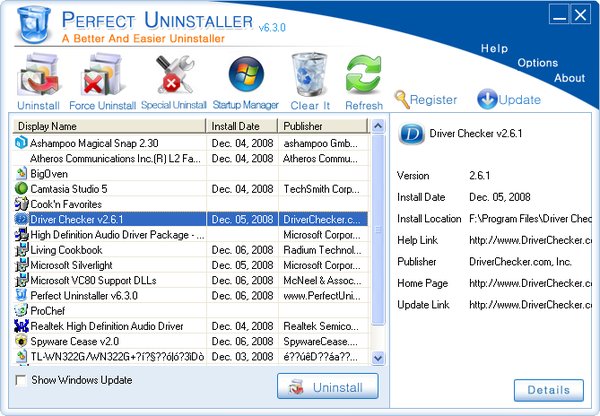The height and width of the screenshot is (416, 600).
Task: Click the Radium Technol... publisher cell
Action: coord(323,250)
